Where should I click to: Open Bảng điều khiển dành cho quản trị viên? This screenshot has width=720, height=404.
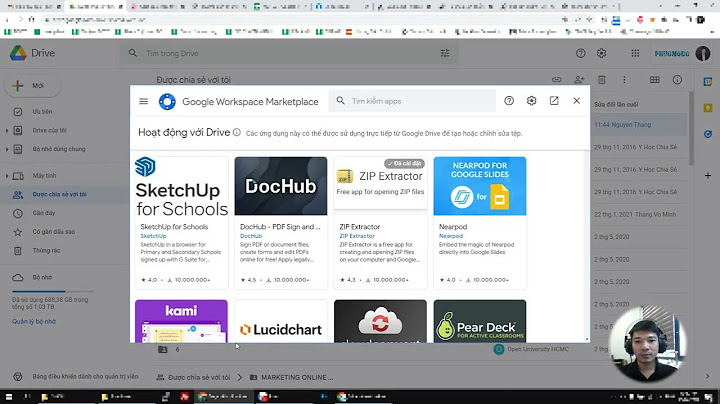coord(85,376)
